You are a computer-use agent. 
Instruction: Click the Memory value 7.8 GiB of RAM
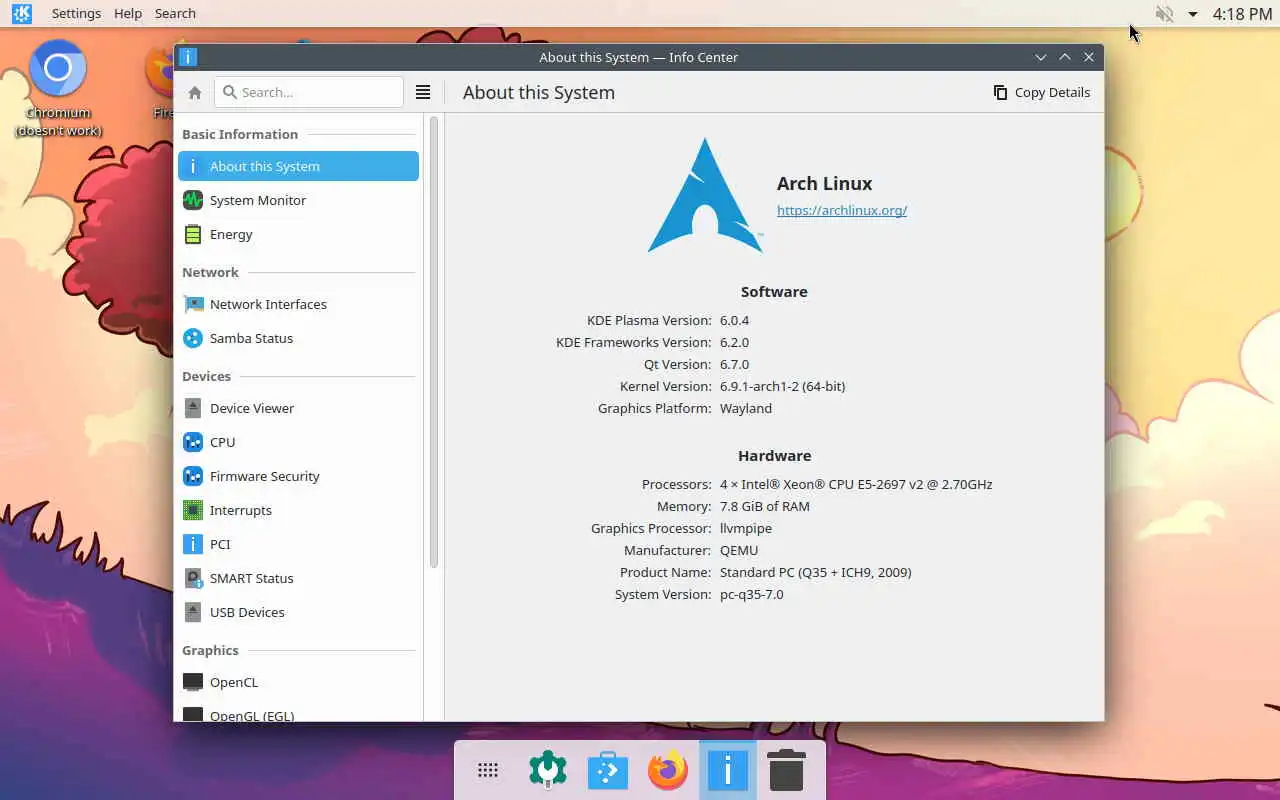pos(765,506)
